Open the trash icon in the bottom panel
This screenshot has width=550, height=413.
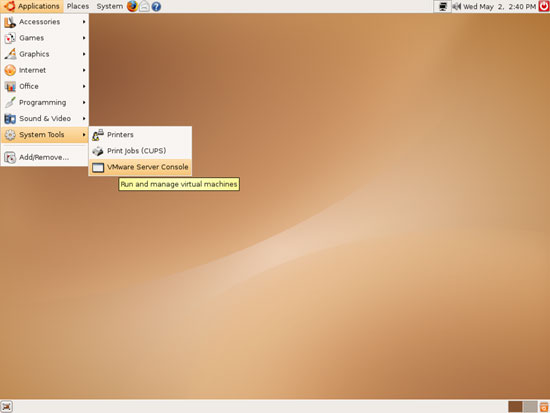(544, 407)
